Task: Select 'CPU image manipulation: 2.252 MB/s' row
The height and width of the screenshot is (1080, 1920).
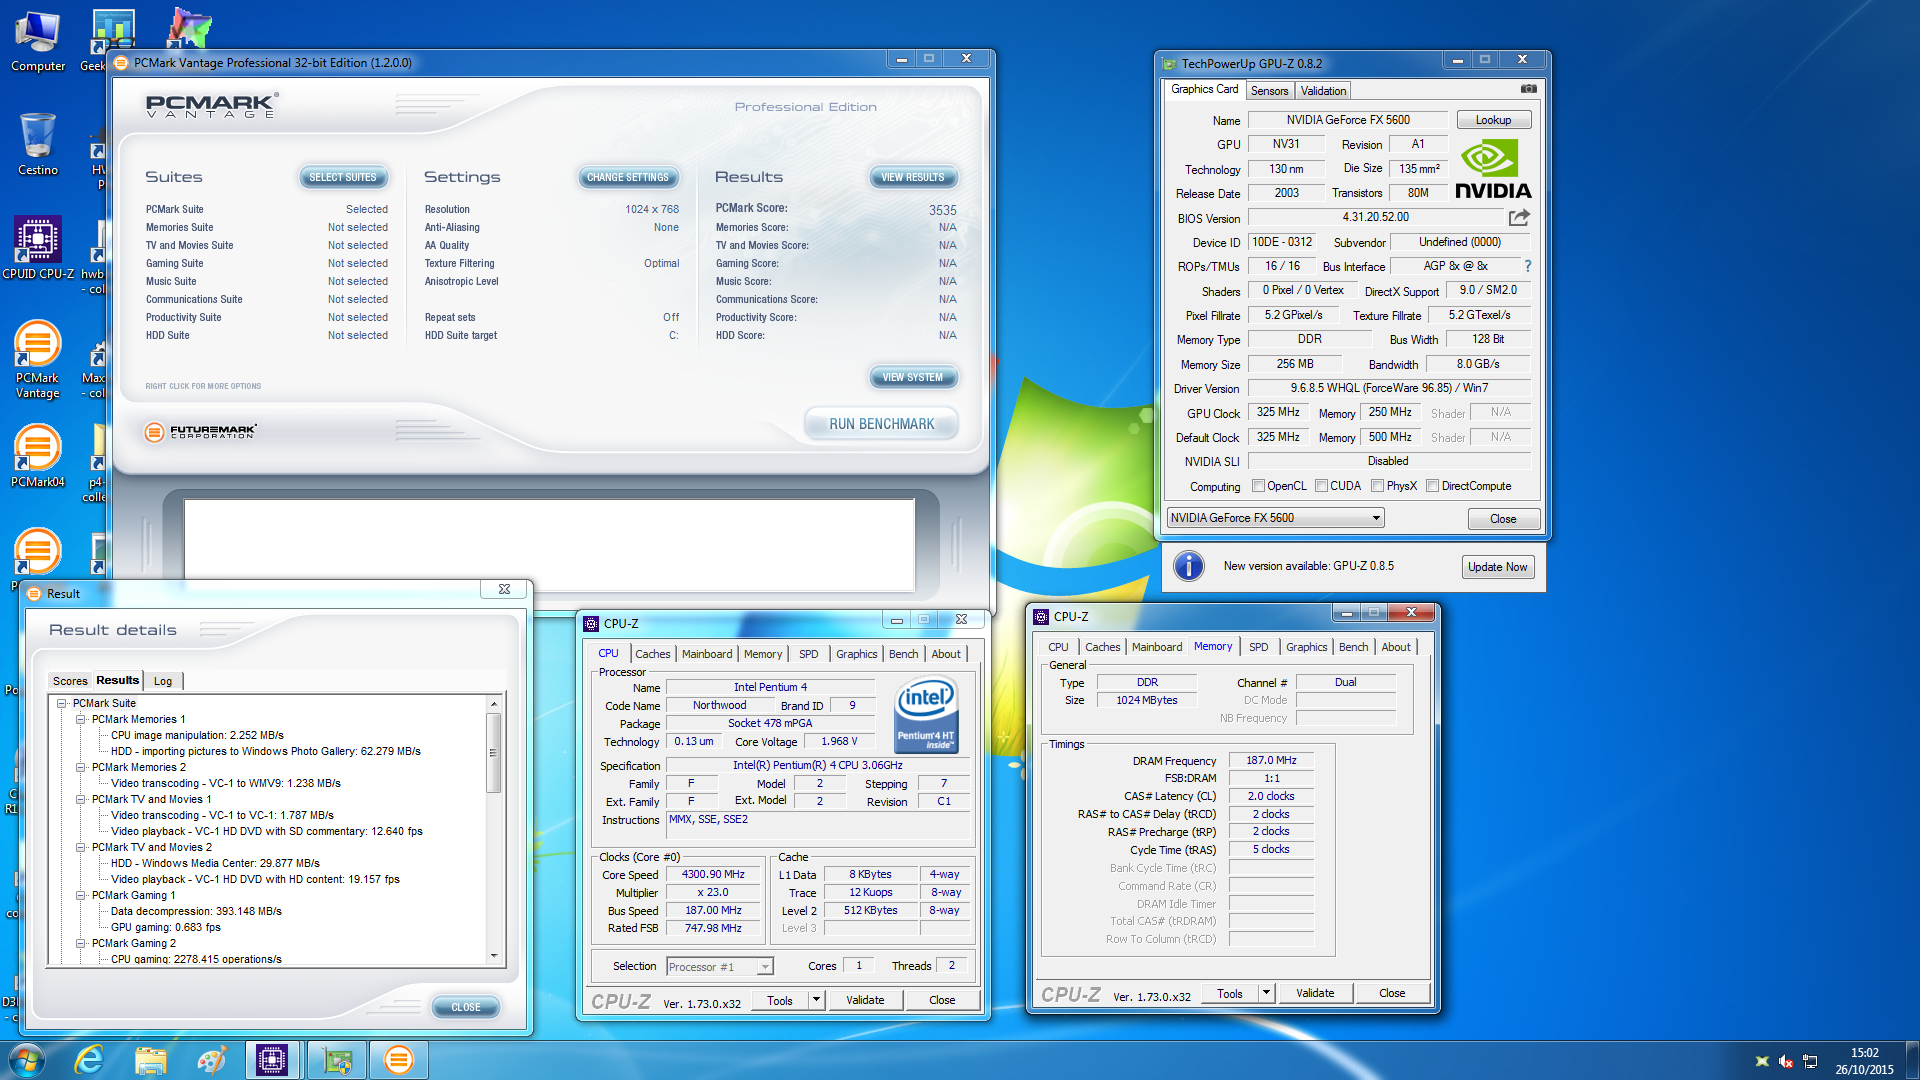Action: click(x=197, y=735)
